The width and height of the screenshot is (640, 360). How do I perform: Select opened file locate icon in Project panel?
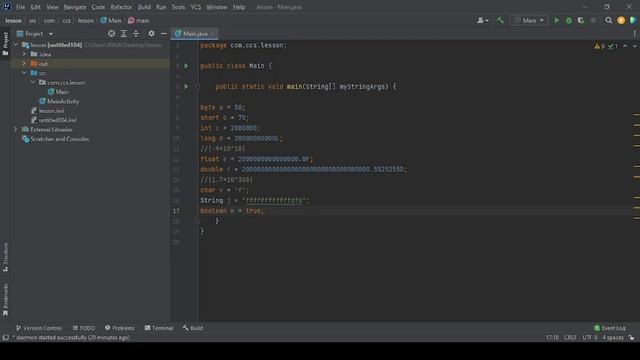(x=111, y=33)
